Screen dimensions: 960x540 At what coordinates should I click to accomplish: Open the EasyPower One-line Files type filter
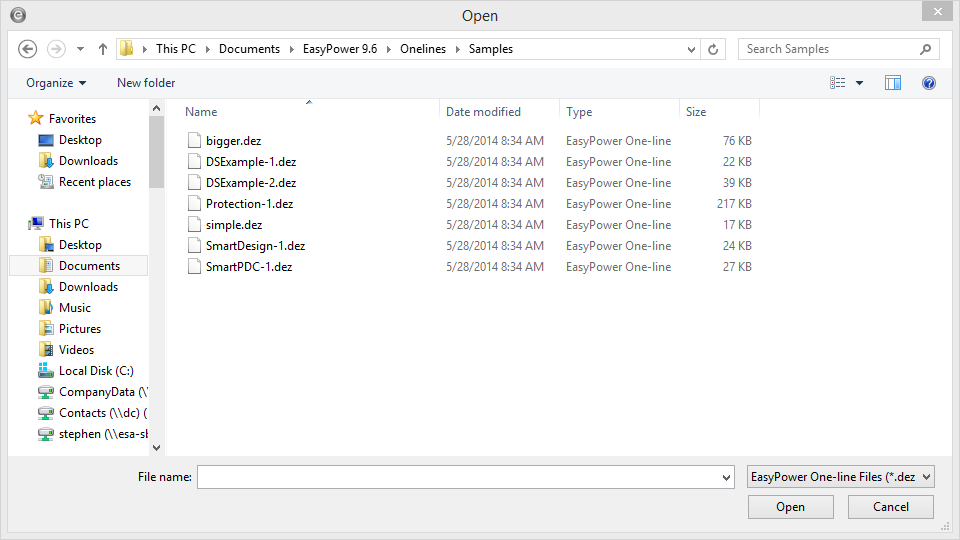click(x=841, y=476)
